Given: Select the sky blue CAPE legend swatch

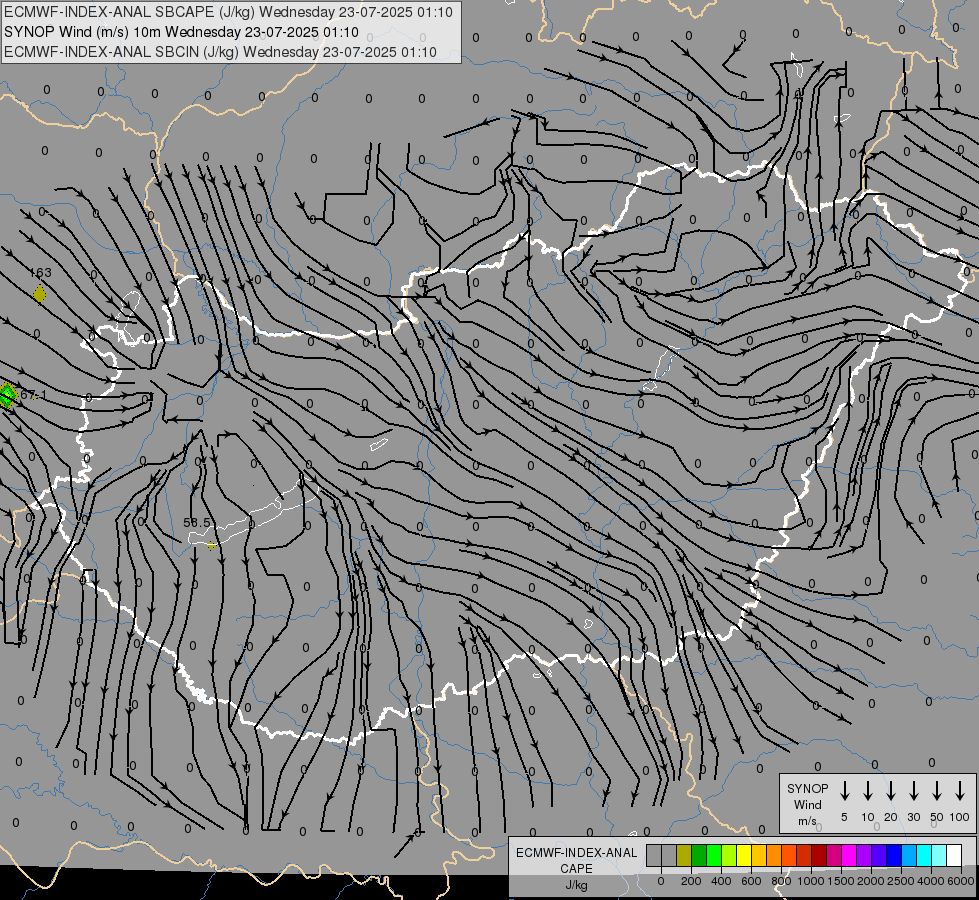Looking at the screenshot, I should 908,855.
